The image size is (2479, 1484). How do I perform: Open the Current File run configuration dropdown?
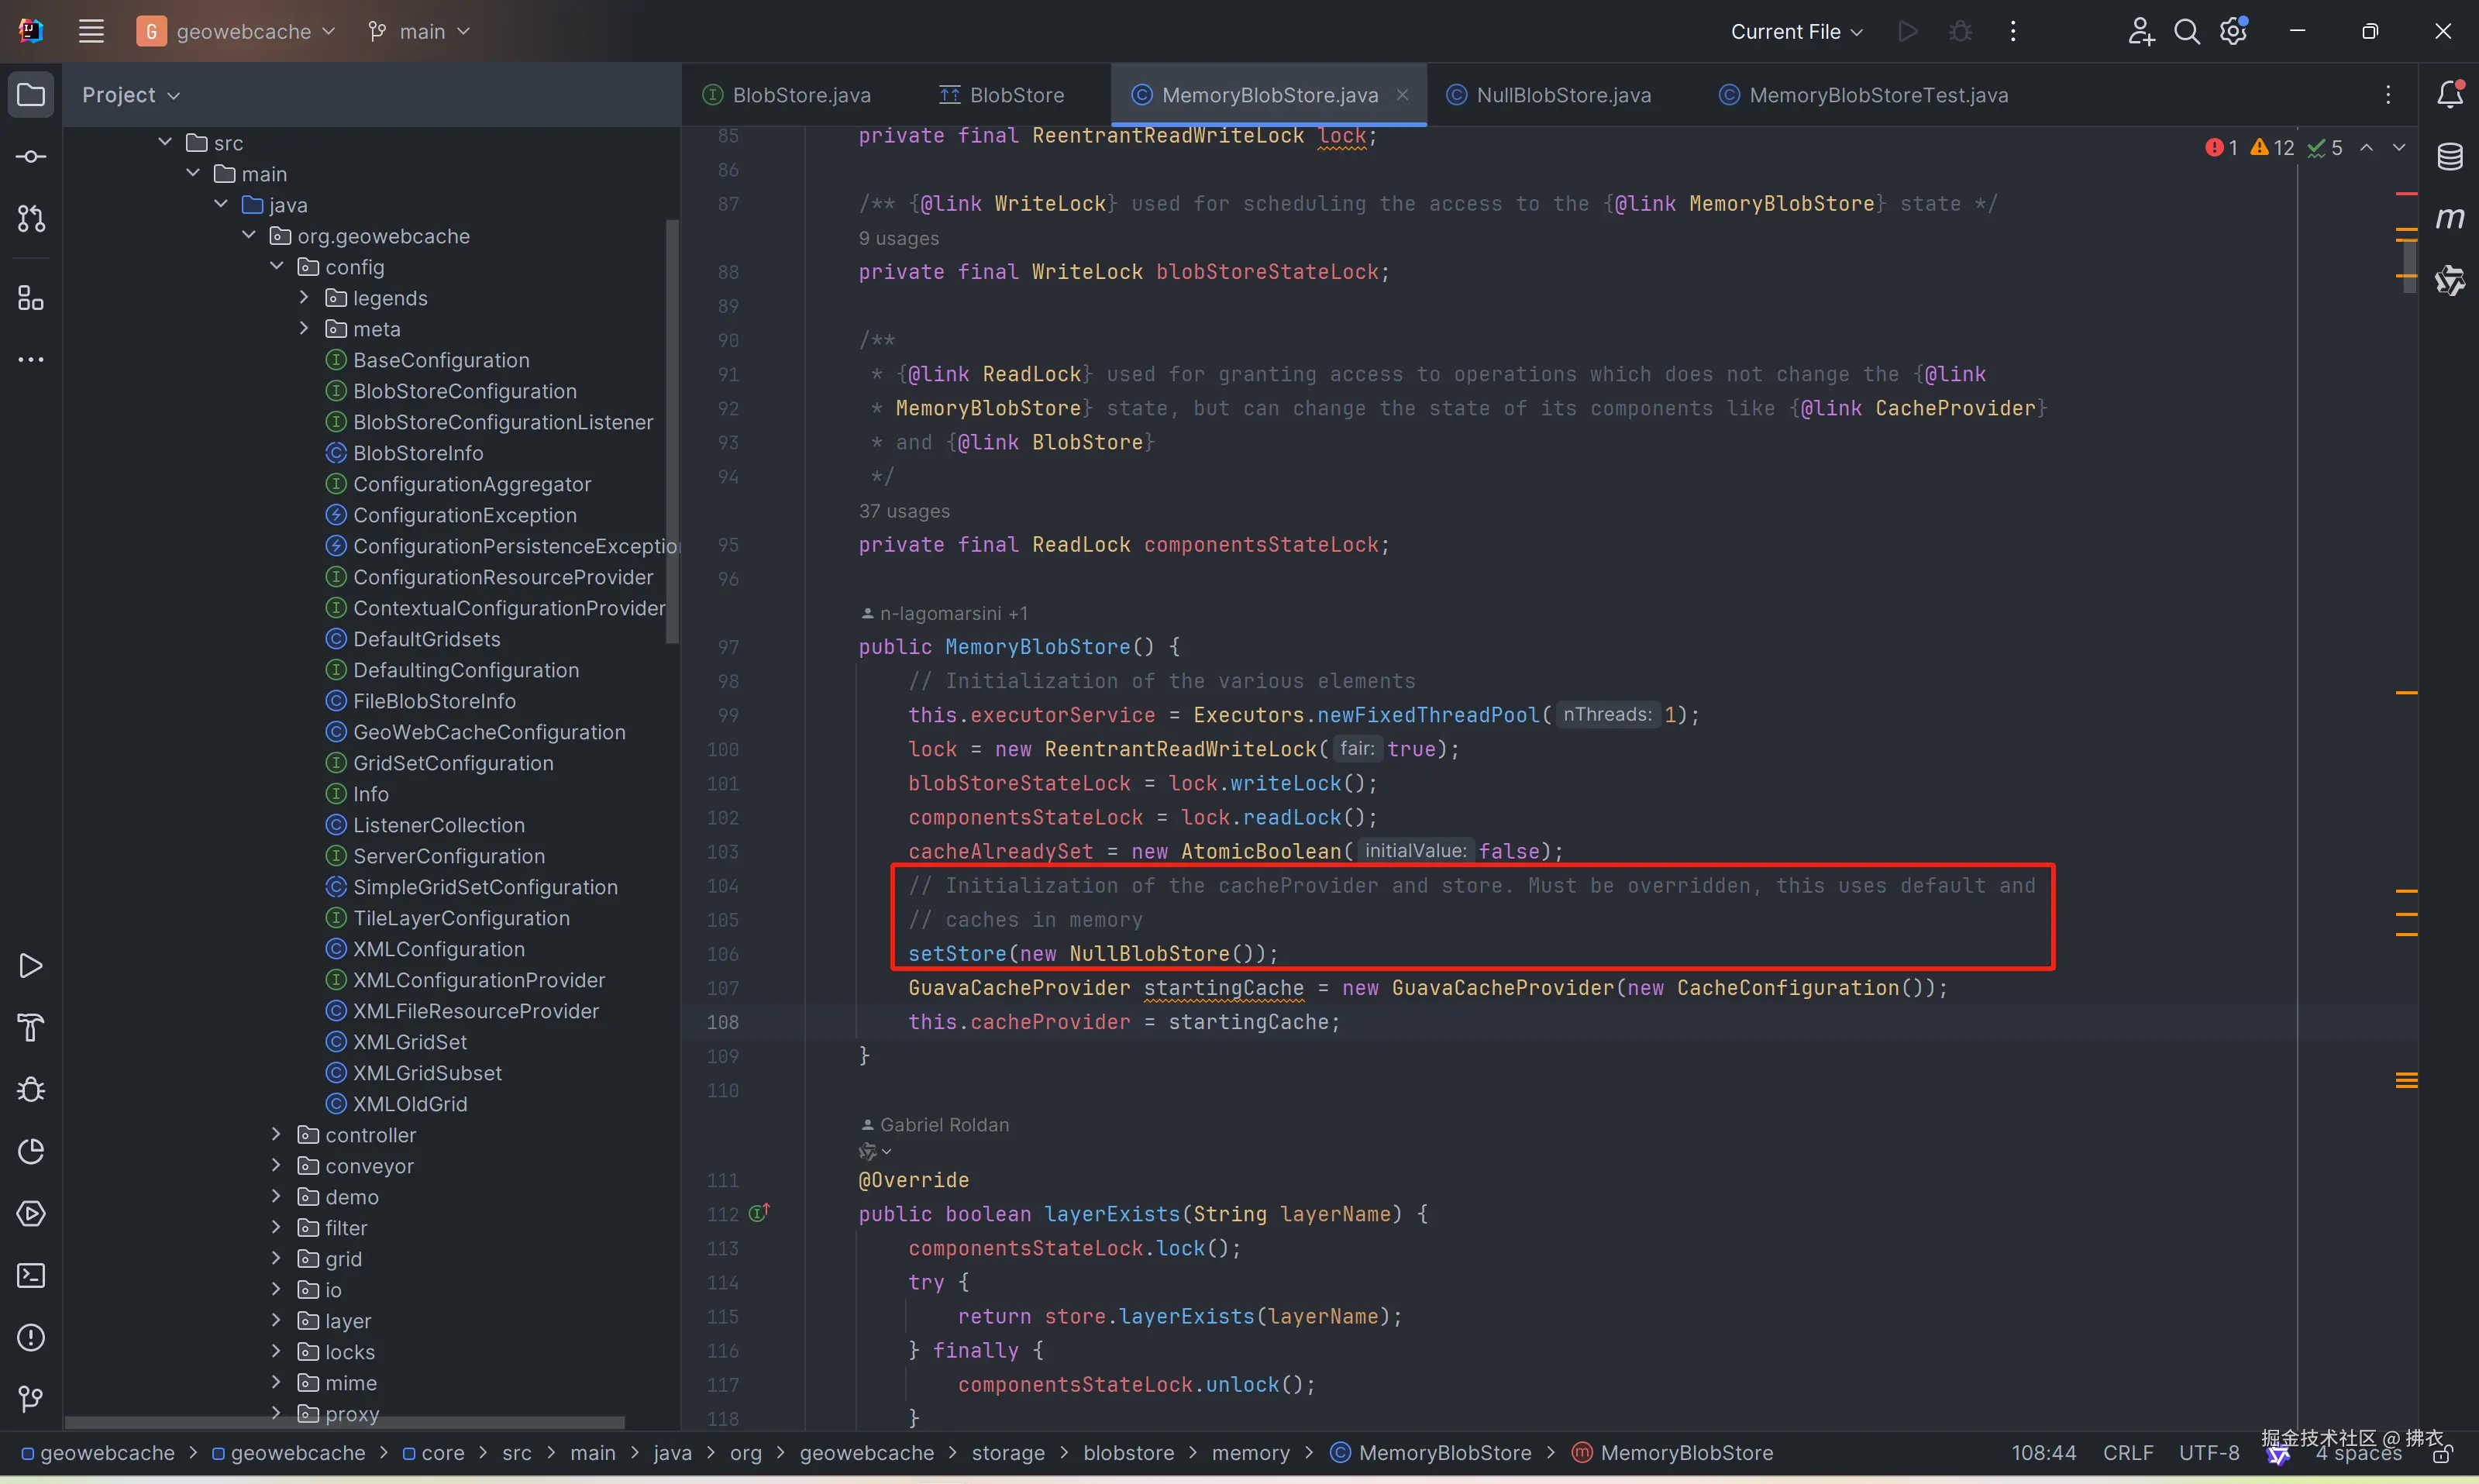click(x=1796, y=32)
